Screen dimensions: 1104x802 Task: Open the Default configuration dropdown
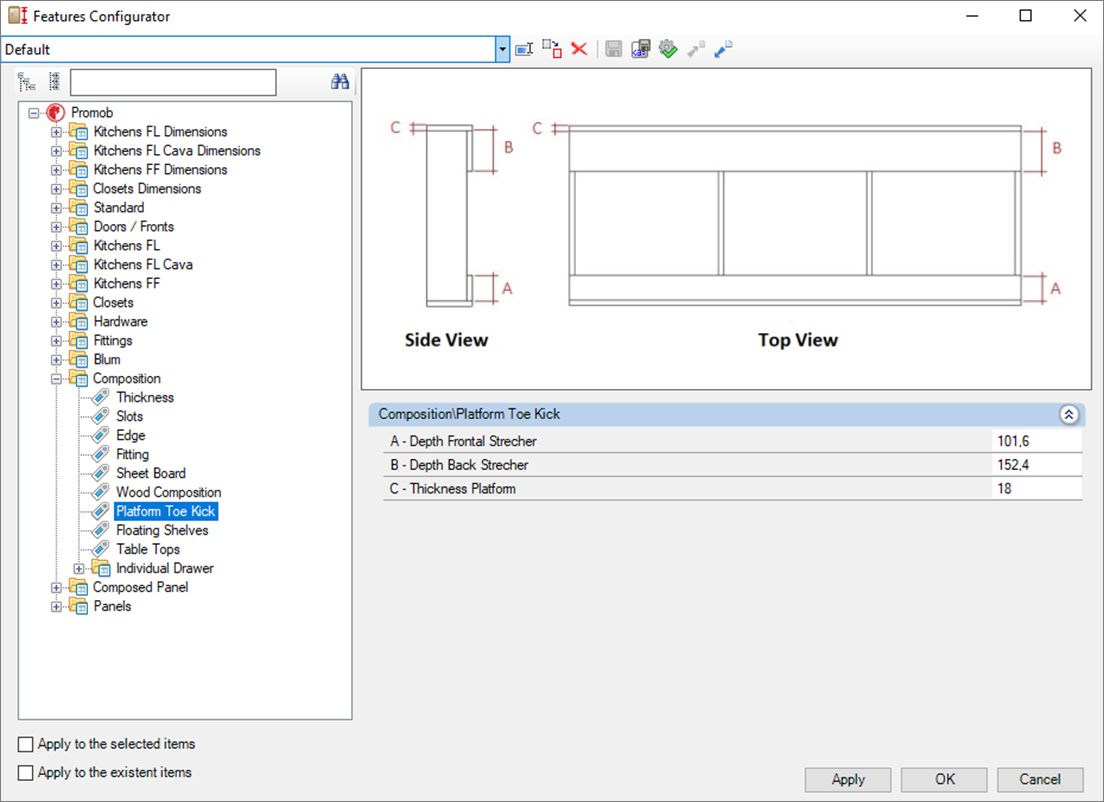[503, 49]
